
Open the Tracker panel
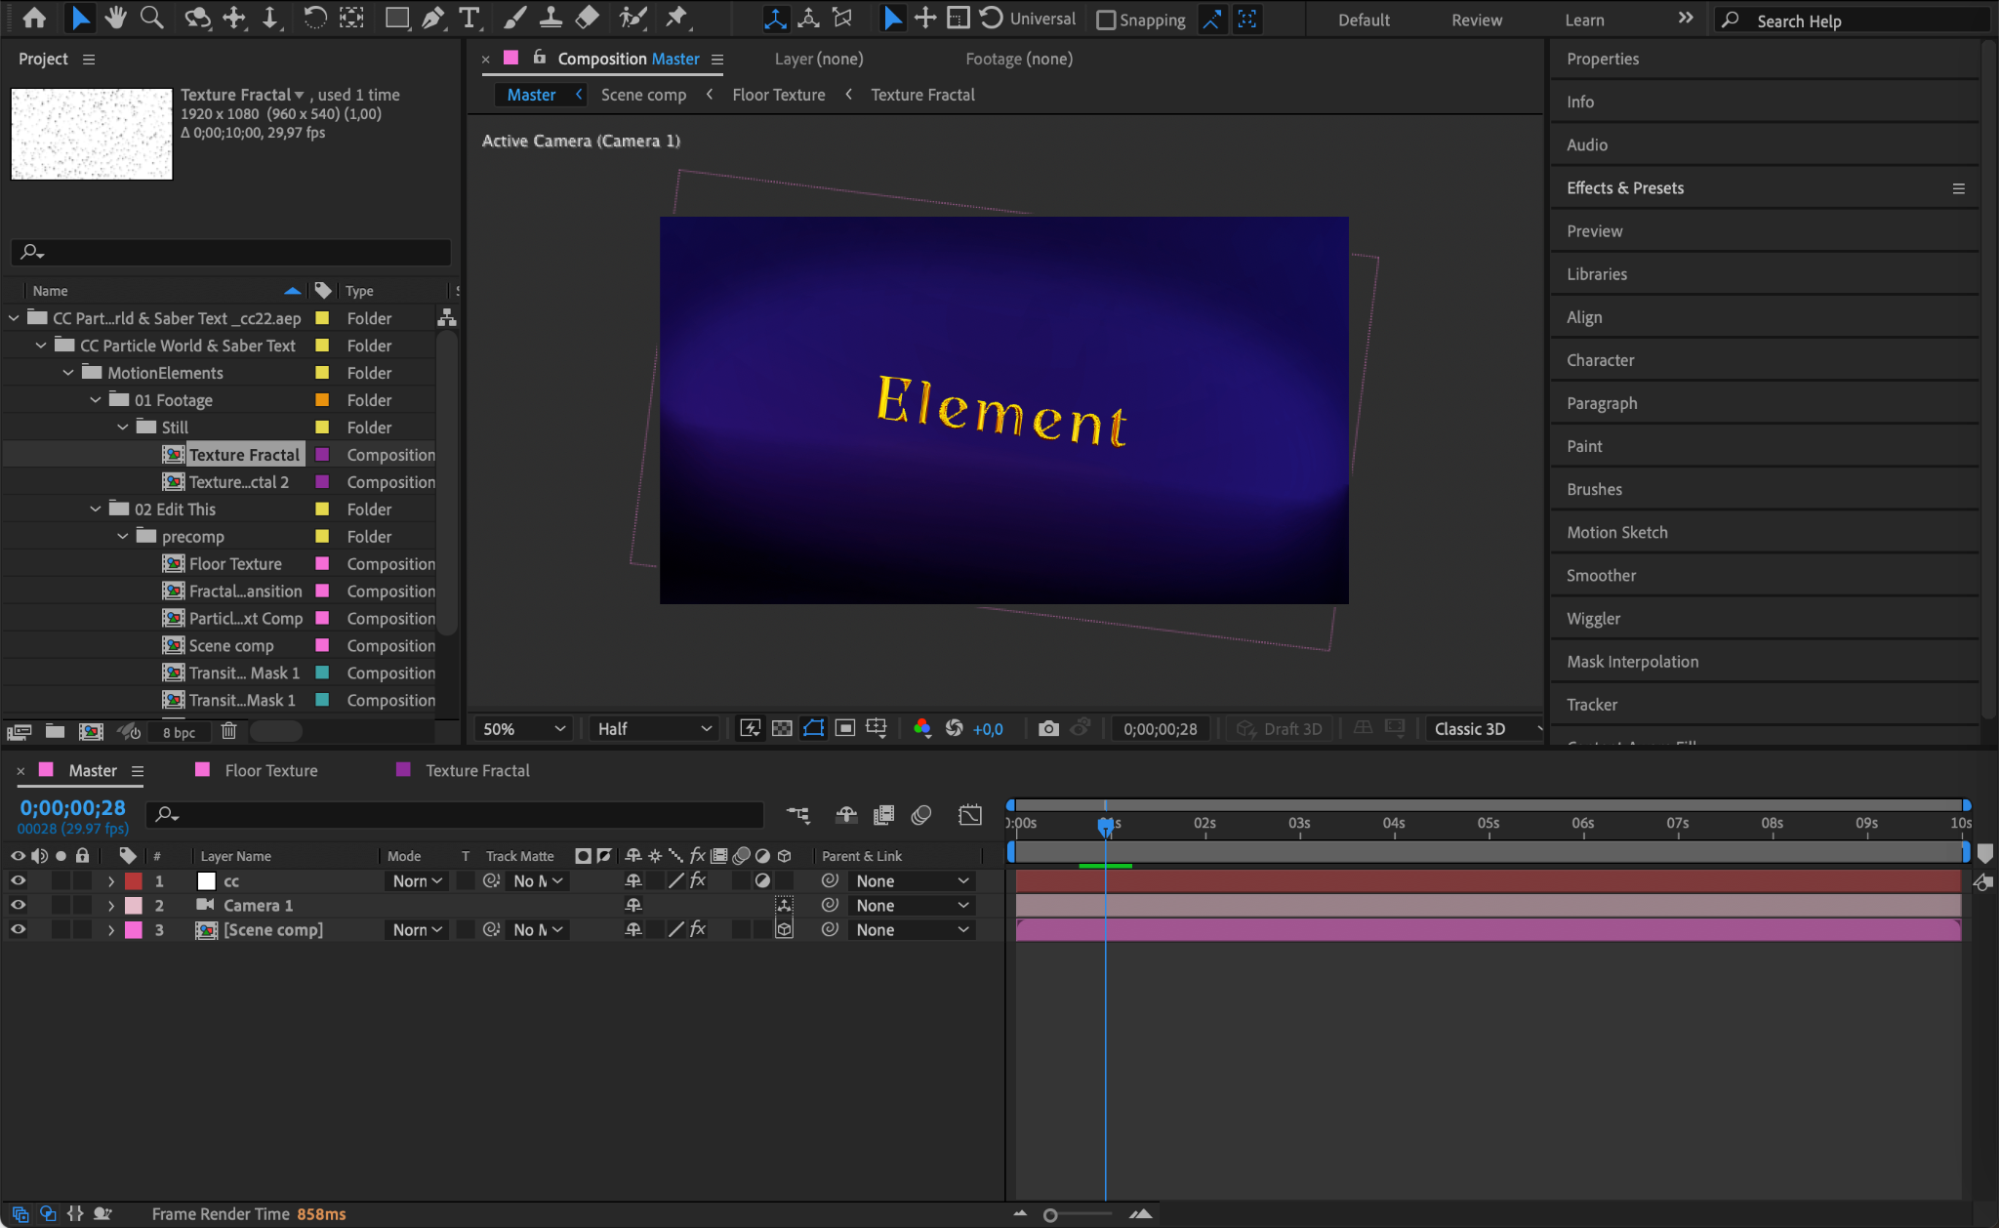(1591, 704)
